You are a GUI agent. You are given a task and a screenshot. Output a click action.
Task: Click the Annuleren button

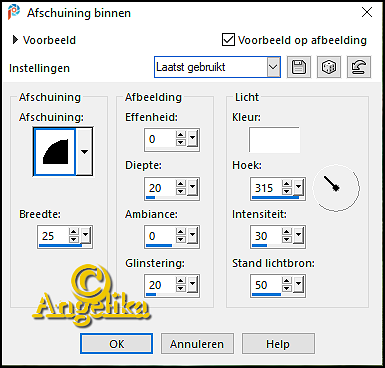click(197, 344)
